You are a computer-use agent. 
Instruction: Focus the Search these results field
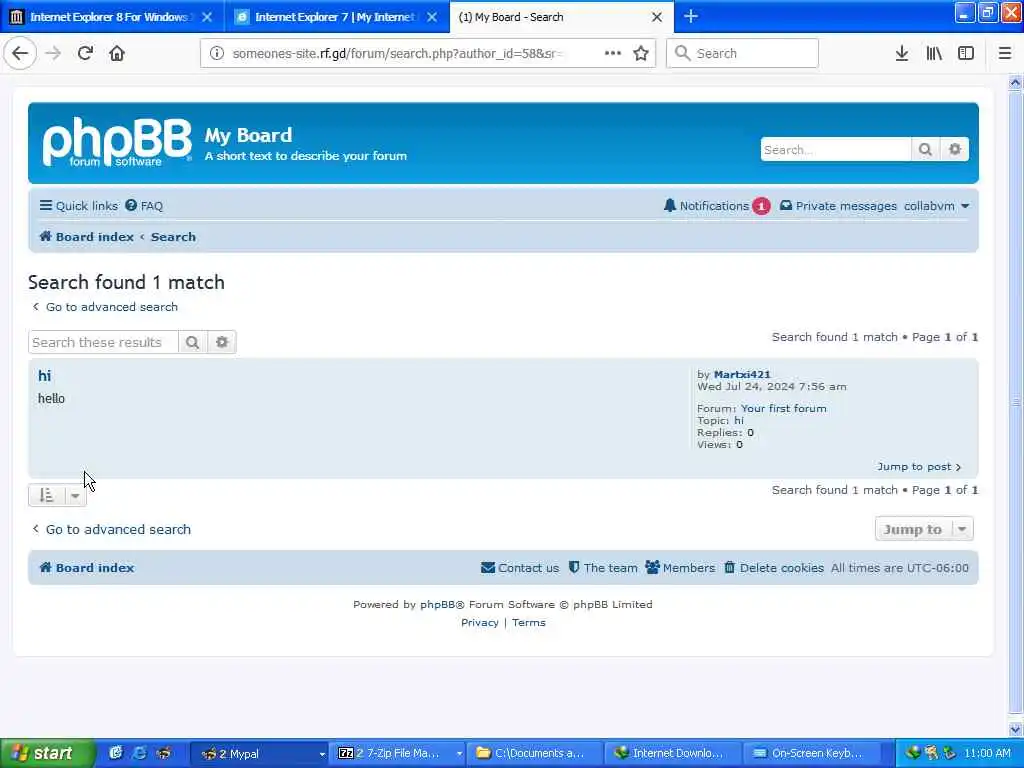pos(103,342)
